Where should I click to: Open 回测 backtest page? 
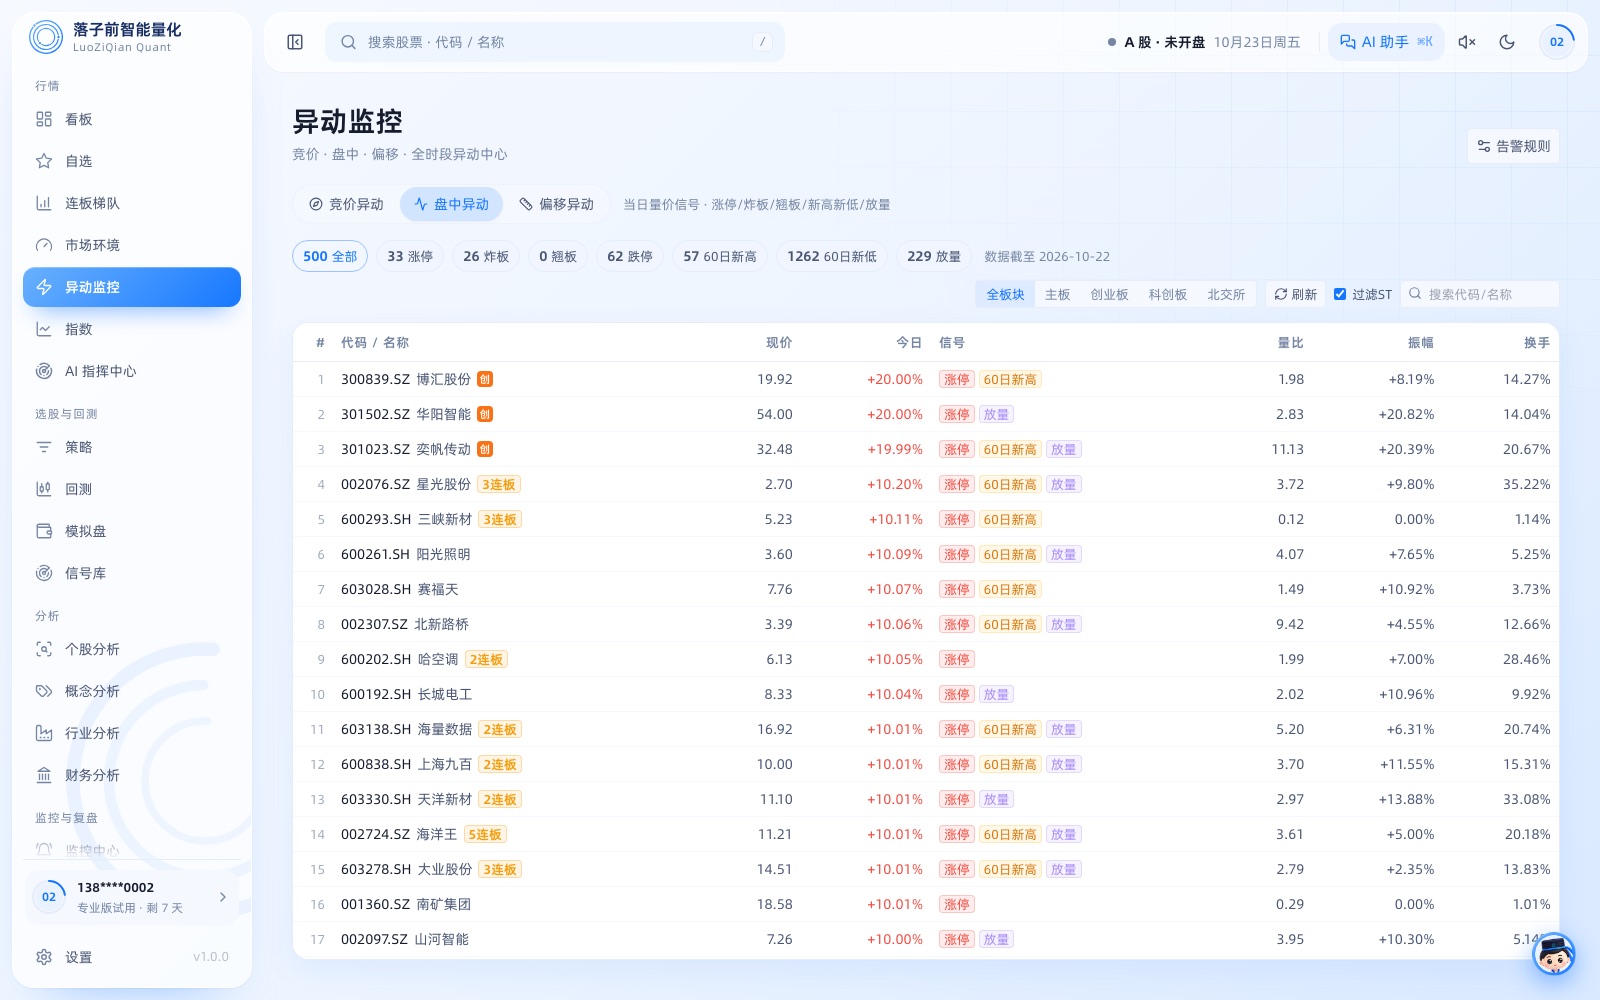click(x=132, y=489)
